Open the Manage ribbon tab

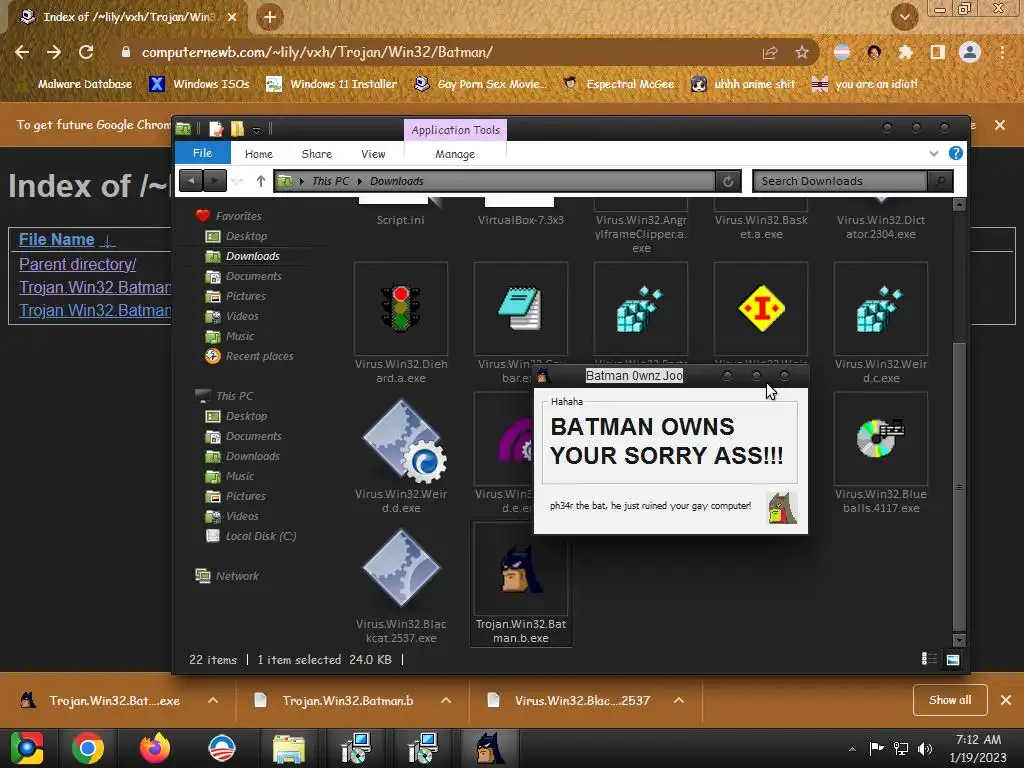pos(455,154)
